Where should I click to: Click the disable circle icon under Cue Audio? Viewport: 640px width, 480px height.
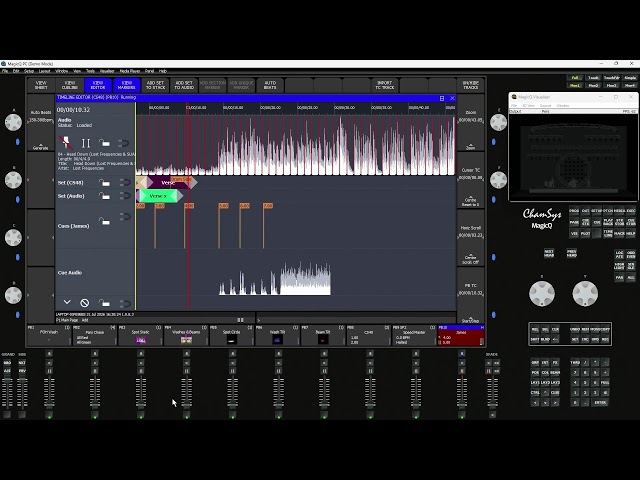[x=84, y=303]
